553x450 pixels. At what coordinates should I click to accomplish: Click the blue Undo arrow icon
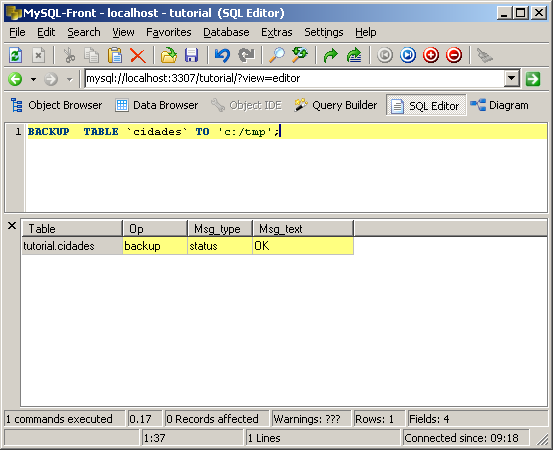pos(223,55)
